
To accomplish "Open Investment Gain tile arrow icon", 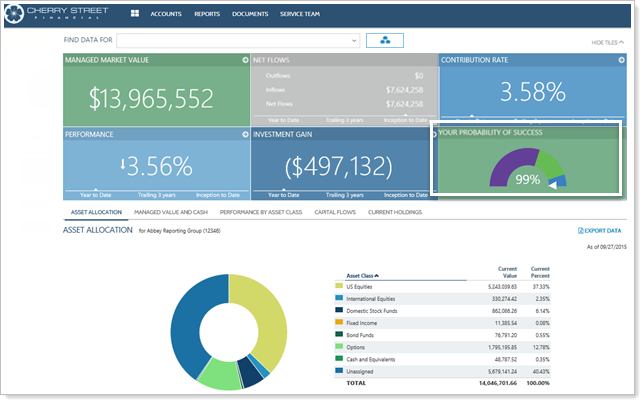I will 432,133.
